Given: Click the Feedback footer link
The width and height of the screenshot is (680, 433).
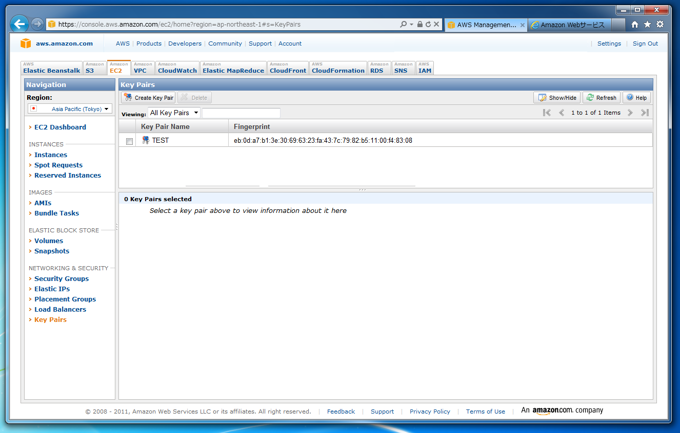Looking at the screenshot, I should click(341, 411).
